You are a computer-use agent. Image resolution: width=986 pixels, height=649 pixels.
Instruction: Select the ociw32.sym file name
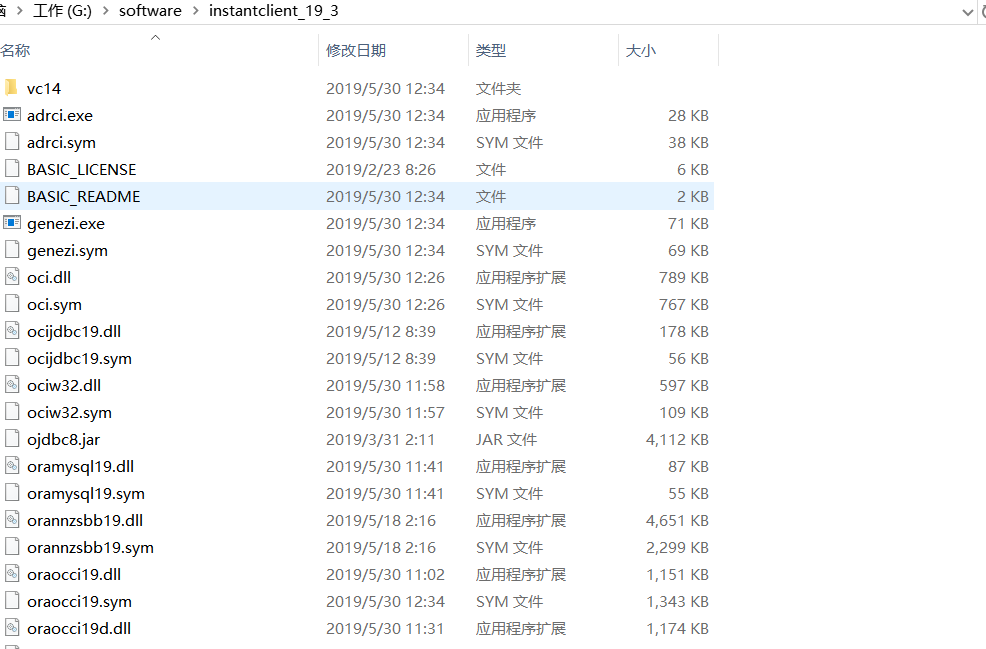point(69,412)
